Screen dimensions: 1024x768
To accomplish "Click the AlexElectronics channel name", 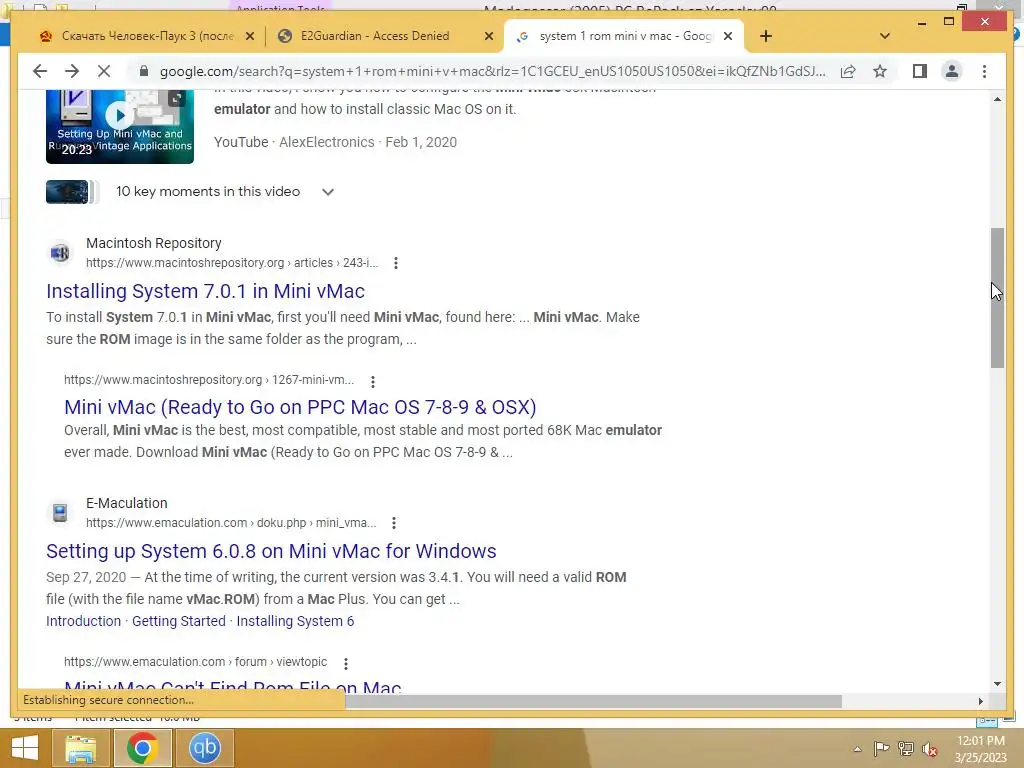I will [327, 142].
